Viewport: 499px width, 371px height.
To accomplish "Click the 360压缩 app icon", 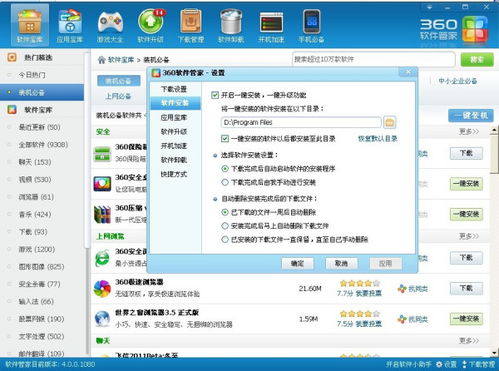I will (x=102, y=214).
